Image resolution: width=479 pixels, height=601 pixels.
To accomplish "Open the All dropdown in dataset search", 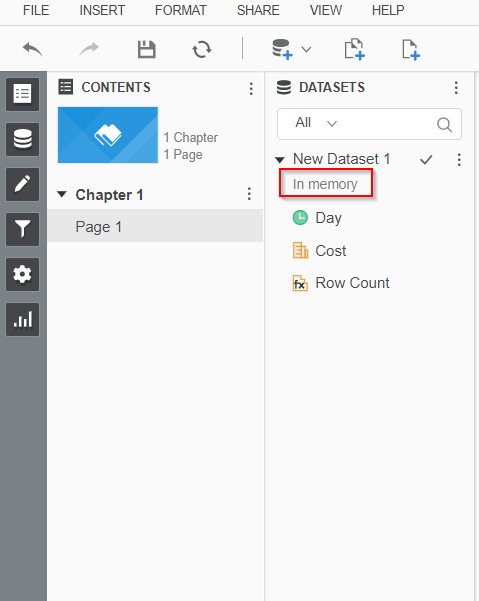I will coord(316,123).
